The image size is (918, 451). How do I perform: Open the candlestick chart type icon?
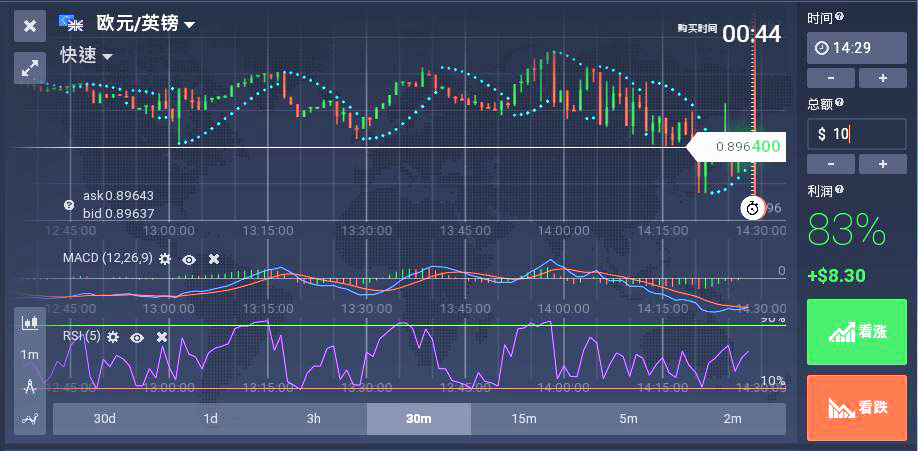[30, 323]
